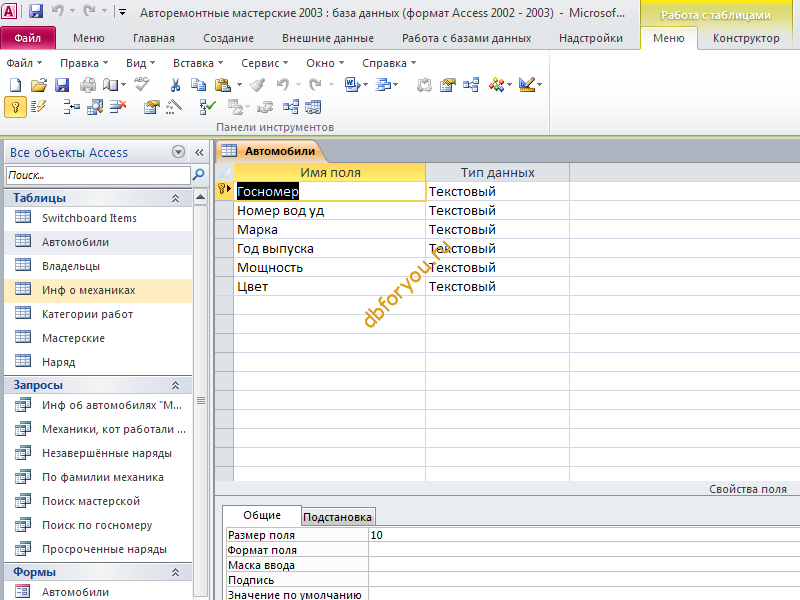Click the navigation pane scrollbar up arrow
Screen dimensions: 800x600
pos(201,197)
